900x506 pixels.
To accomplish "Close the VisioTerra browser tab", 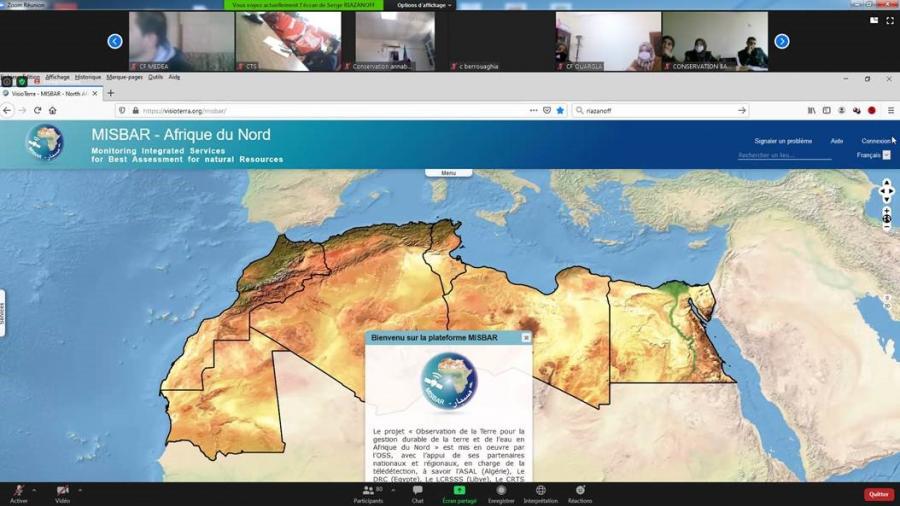I will click(x=95, y=93).
